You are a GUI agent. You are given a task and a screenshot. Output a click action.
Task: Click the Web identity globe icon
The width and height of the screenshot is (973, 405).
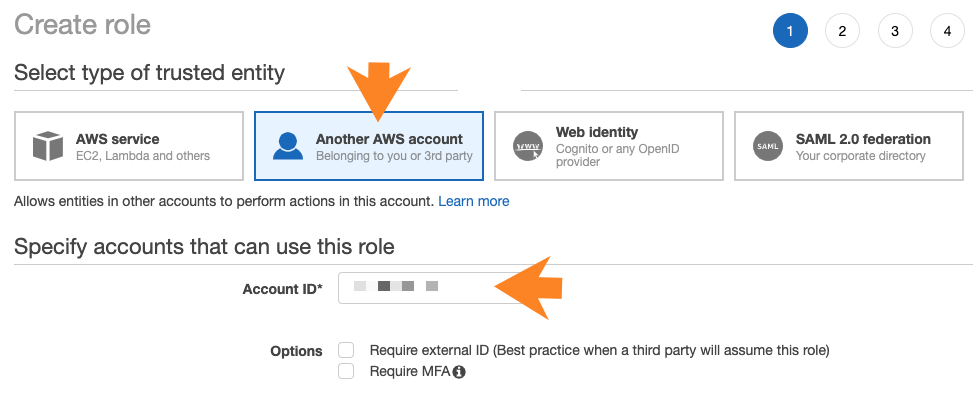pyautogui.click(x=528, y=146)
